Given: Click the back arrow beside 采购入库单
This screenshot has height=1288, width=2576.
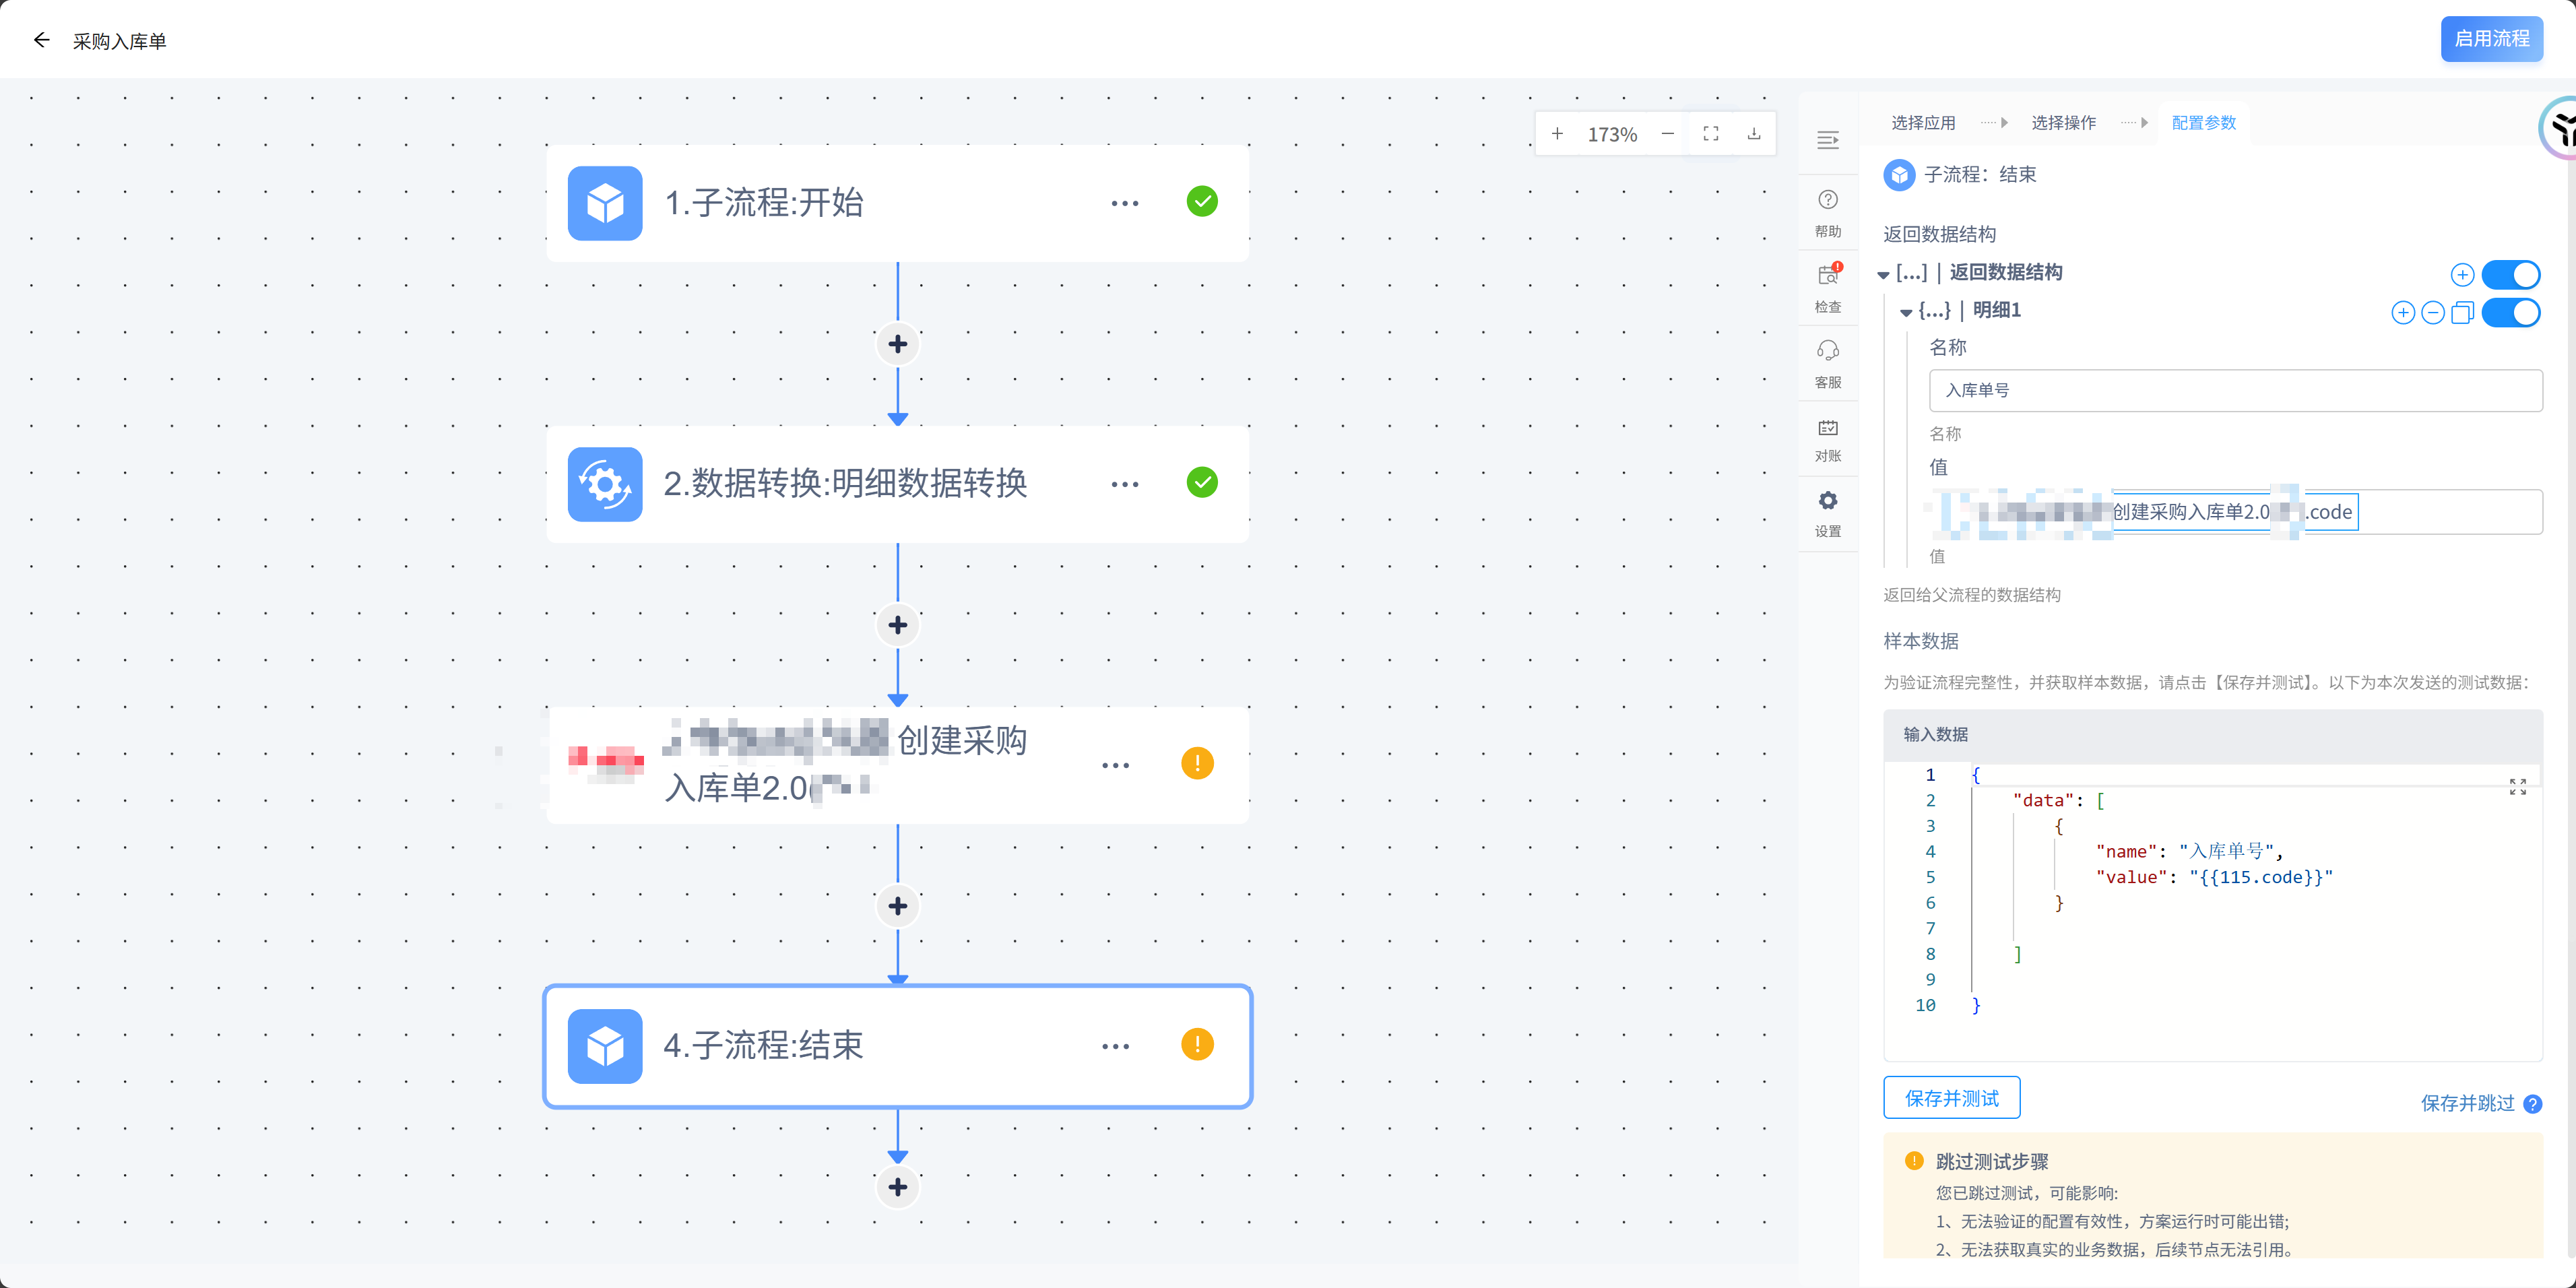Looking at the screenshot, I should click(x=41, y=40).
